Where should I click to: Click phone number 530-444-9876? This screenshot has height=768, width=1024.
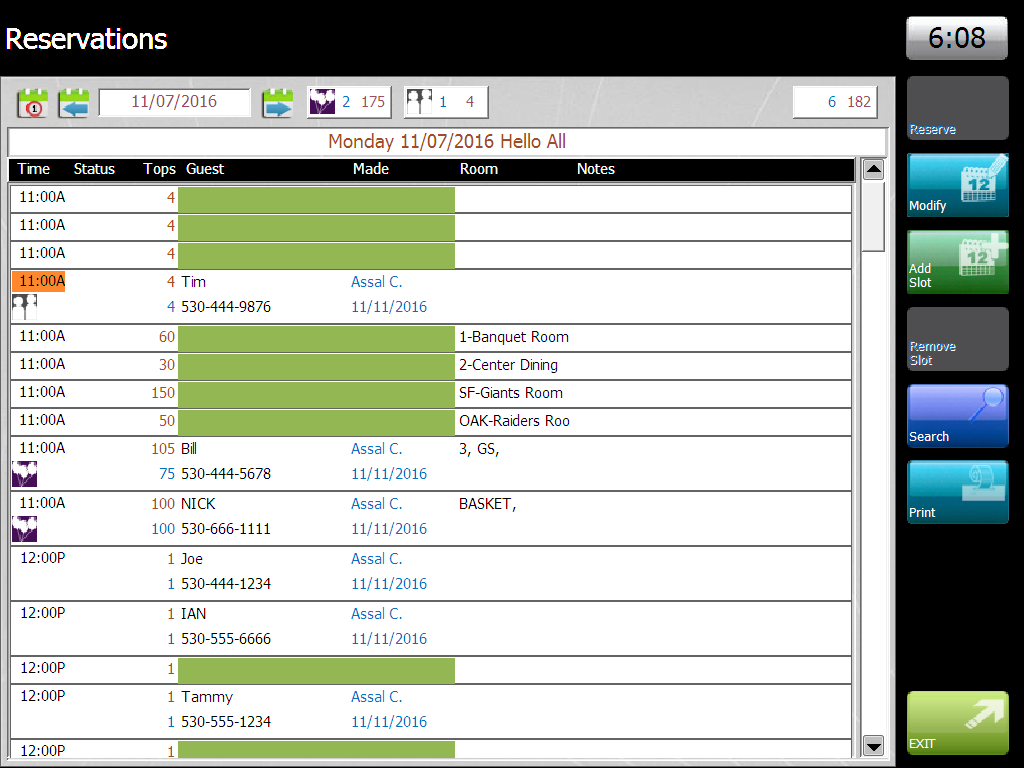(226, 307)
